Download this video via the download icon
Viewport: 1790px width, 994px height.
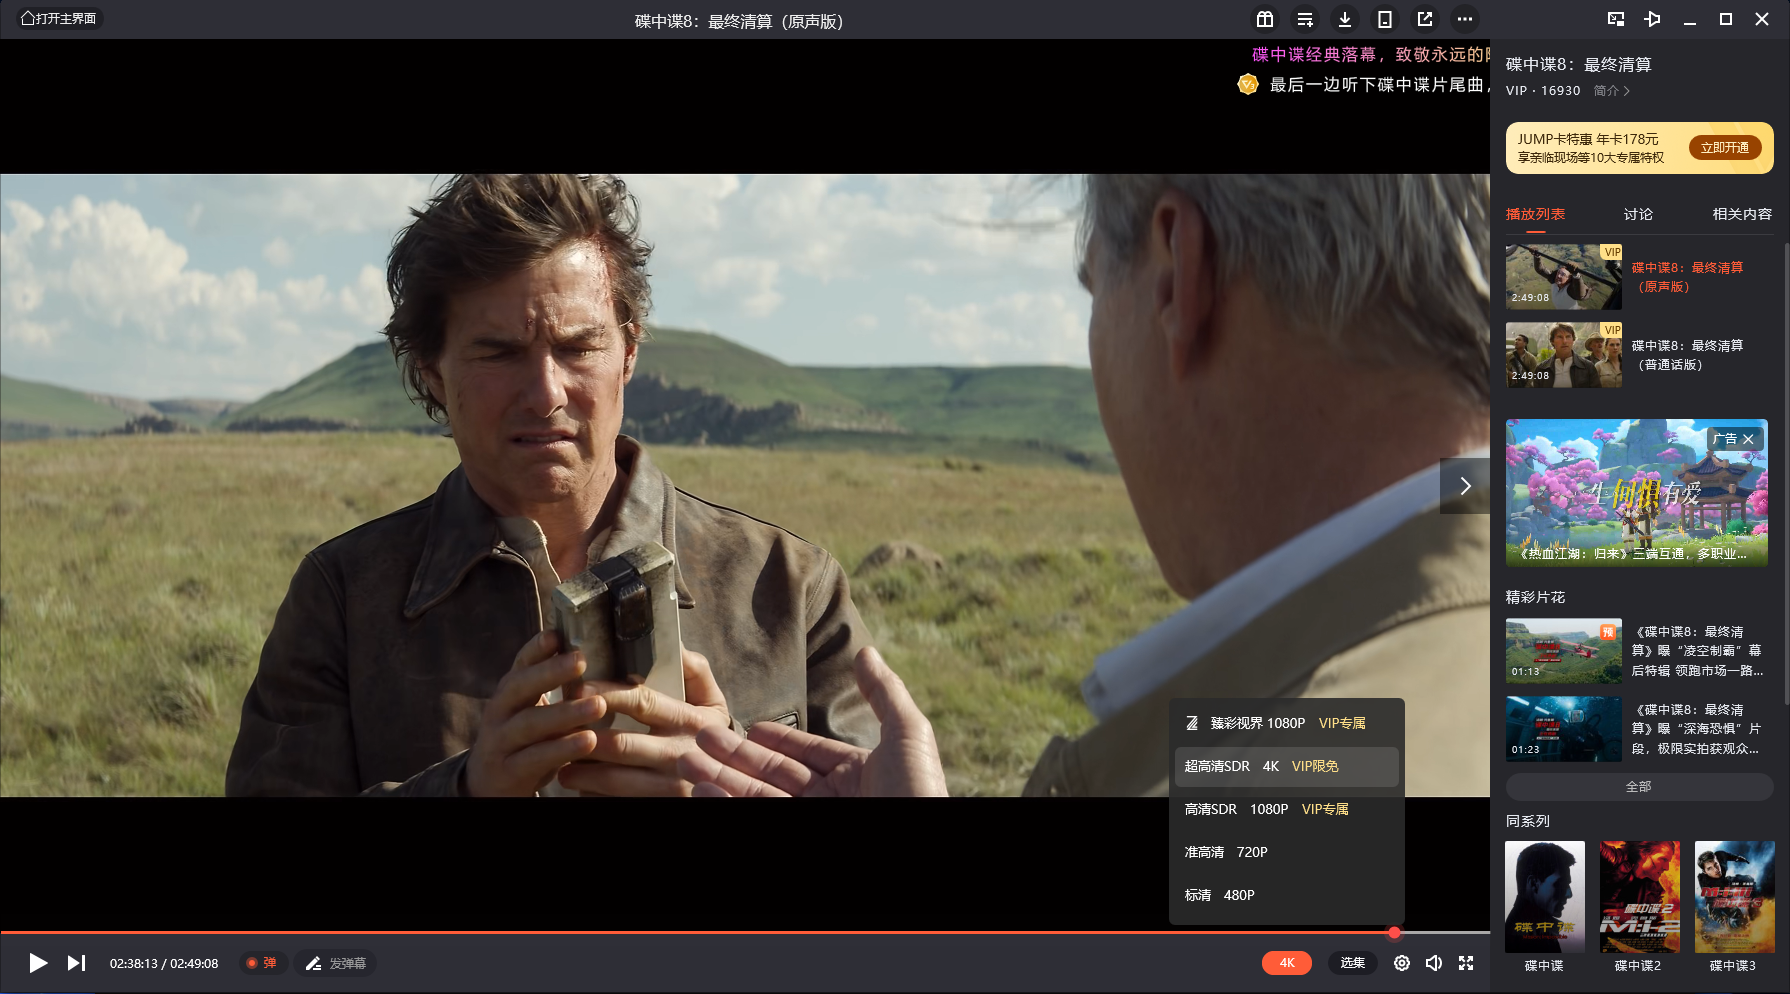click(x=1345, y=19)
